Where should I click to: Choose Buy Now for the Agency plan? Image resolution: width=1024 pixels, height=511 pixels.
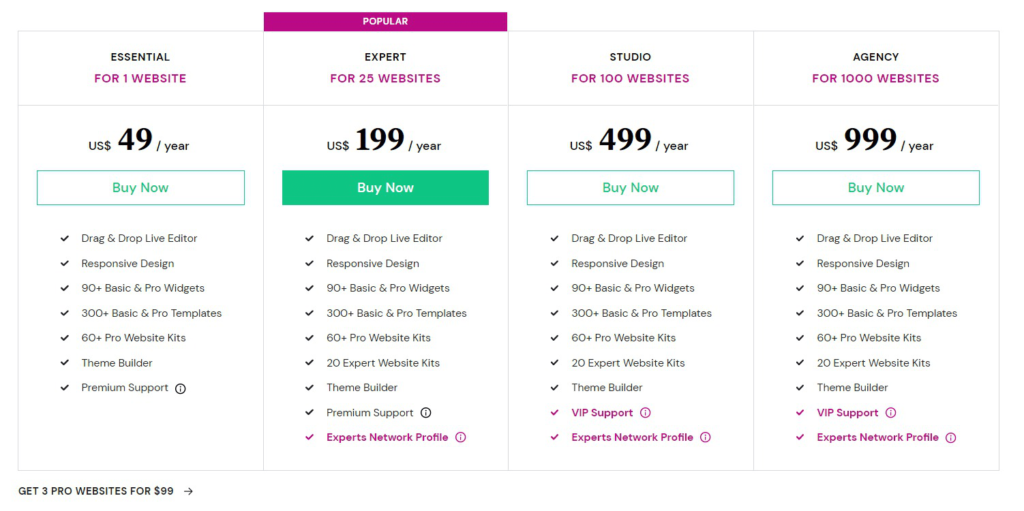point(876,188)
